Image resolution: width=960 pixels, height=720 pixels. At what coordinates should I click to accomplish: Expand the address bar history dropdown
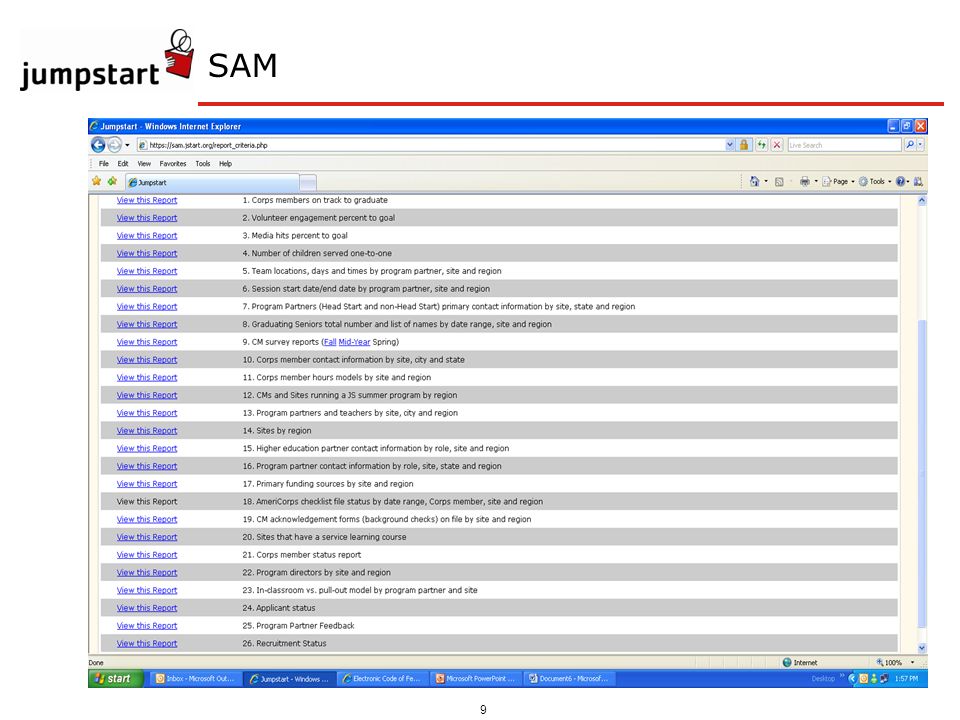coord(730,145)
